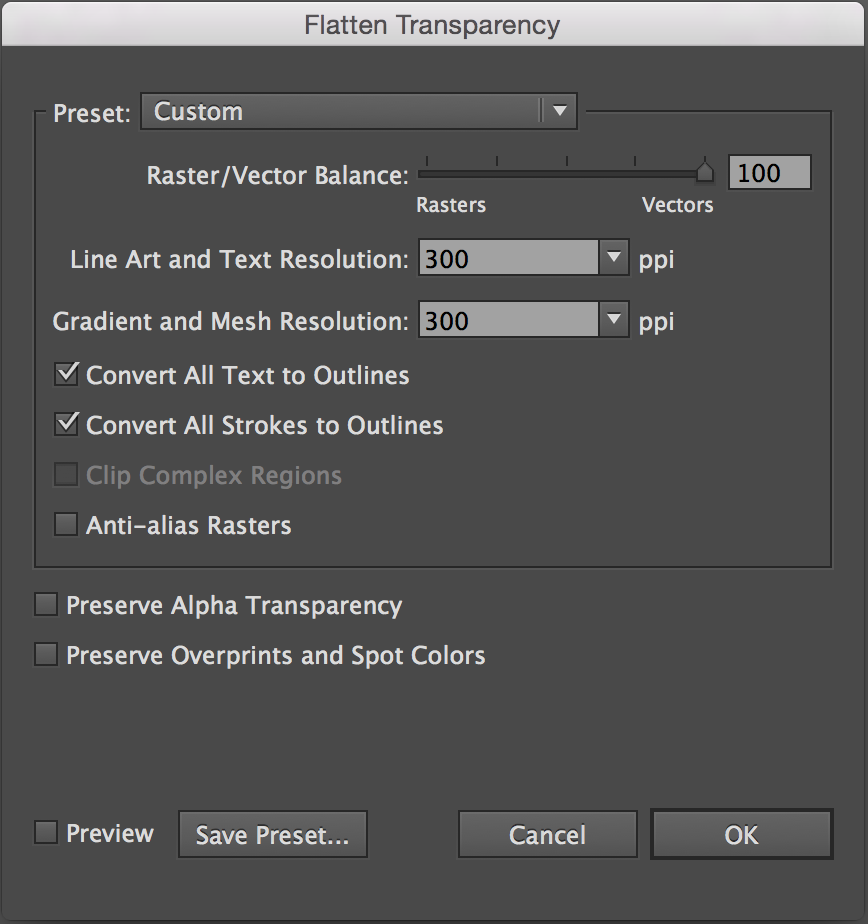Screen dimensions: 868x924
Task: Enable Preserve Alpha Transparency
Action: tap(44, 604)
